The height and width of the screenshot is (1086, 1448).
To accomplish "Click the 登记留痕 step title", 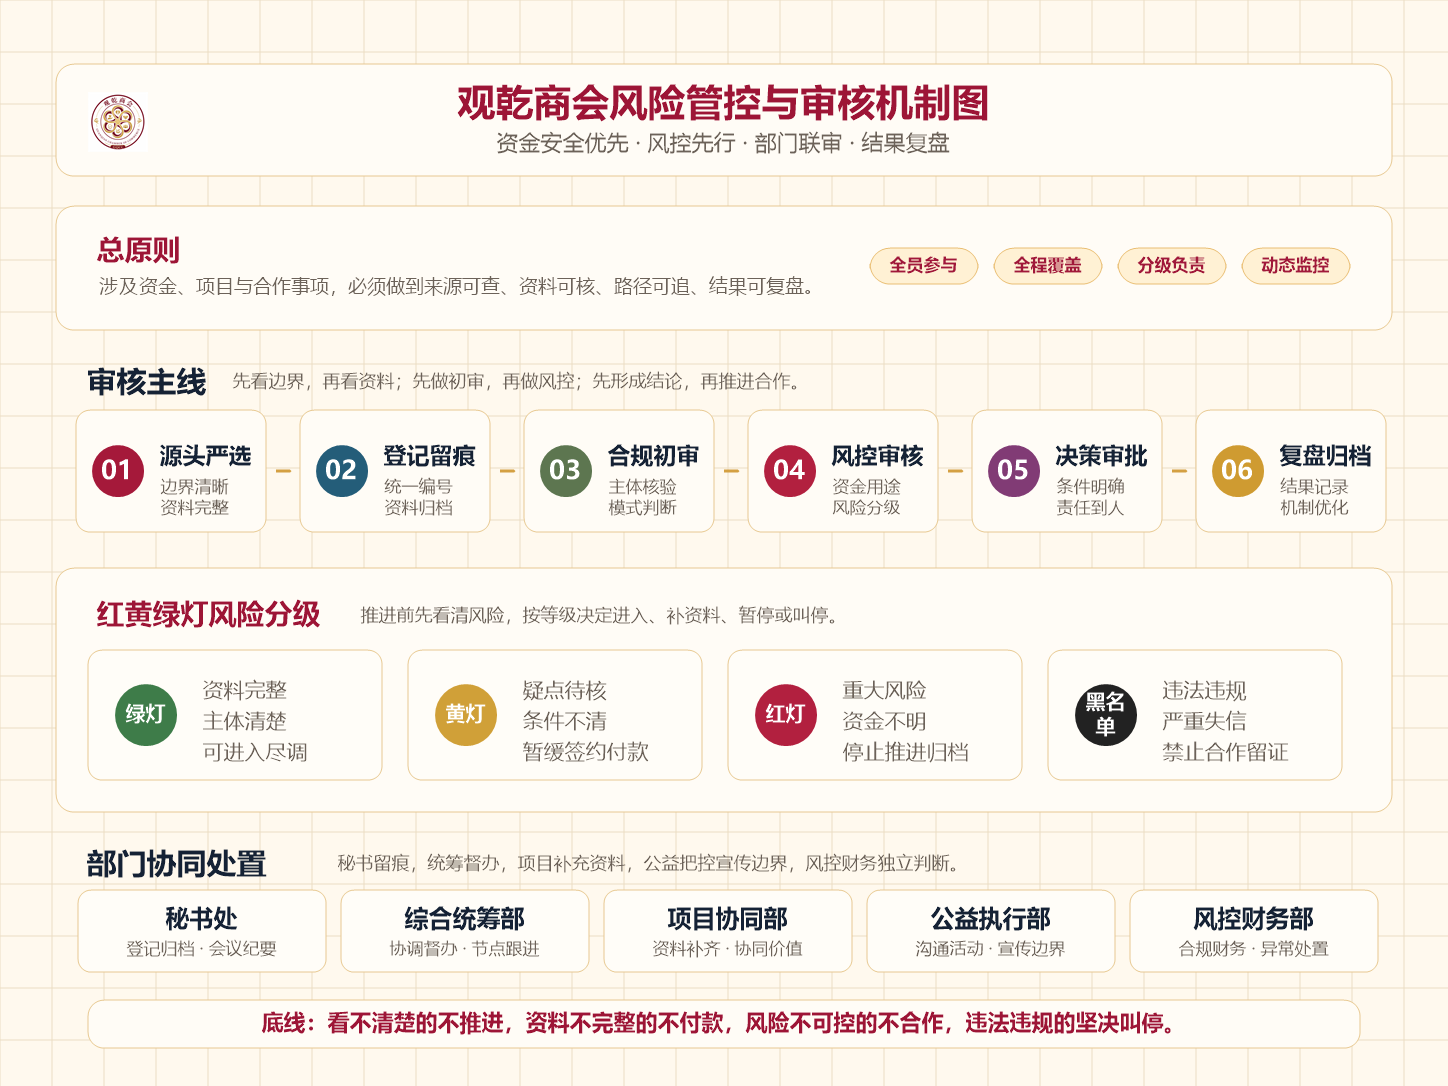I will (x=429, y=456).
